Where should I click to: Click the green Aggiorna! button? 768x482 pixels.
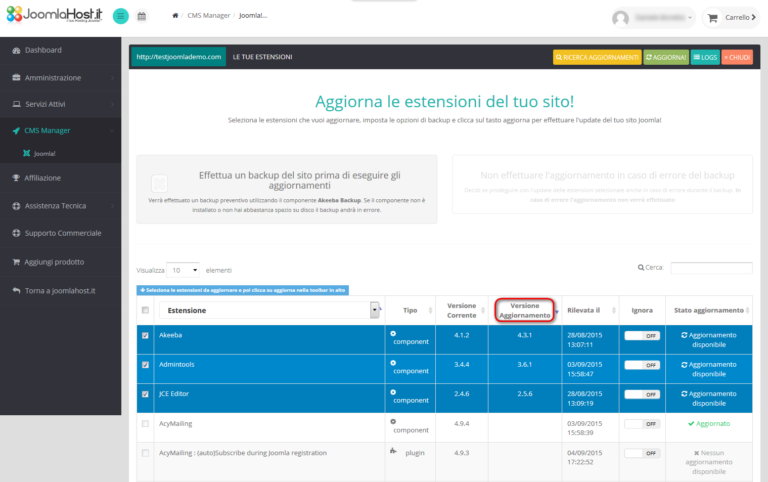click(666, 58)
